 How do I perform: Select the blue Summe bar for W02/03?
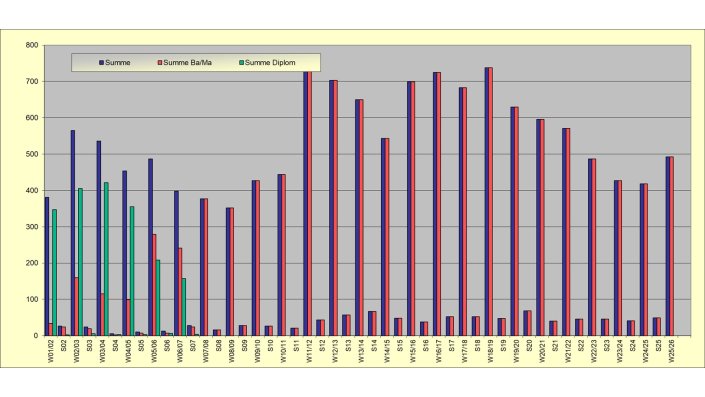tap(73, 233)
